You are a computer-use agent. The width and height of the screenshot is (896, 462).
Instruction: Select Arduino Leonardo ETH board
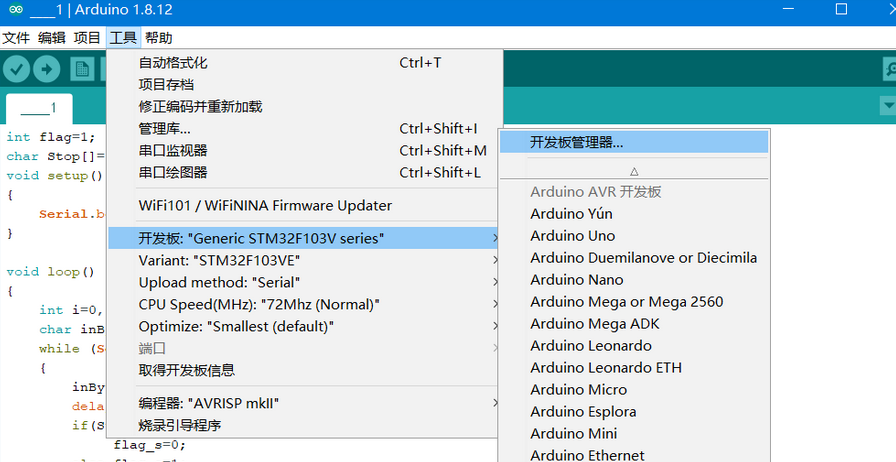(x=634, y=367)
